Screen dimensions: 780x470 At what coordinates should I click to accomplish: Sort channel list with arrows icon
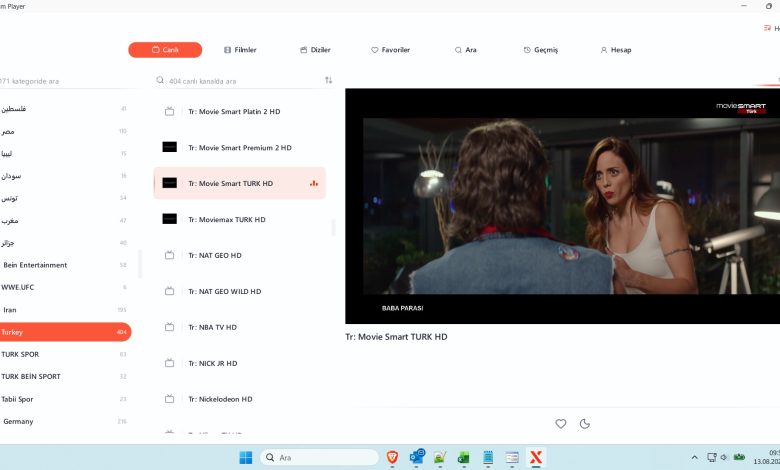328,80
